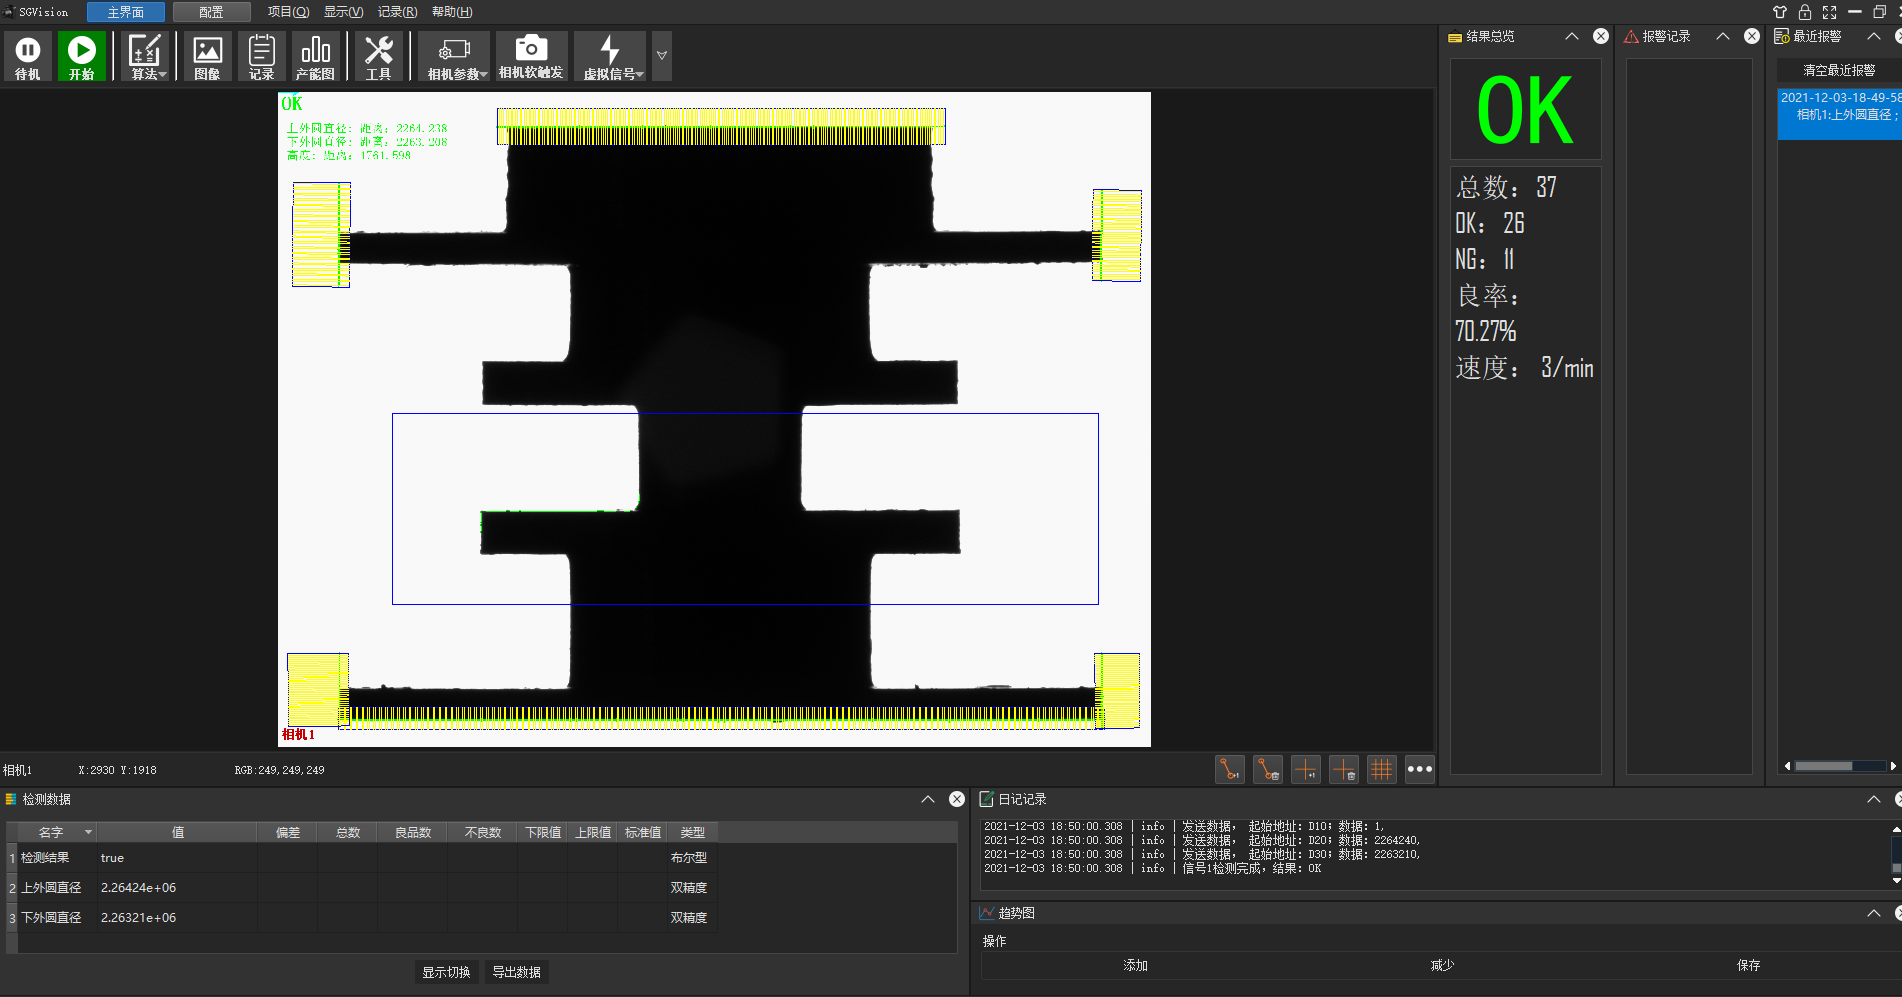Collapse the 检测数据 panel with chevron
Image resolution: width=1902 pixels, height=997 pixels.
928,799
